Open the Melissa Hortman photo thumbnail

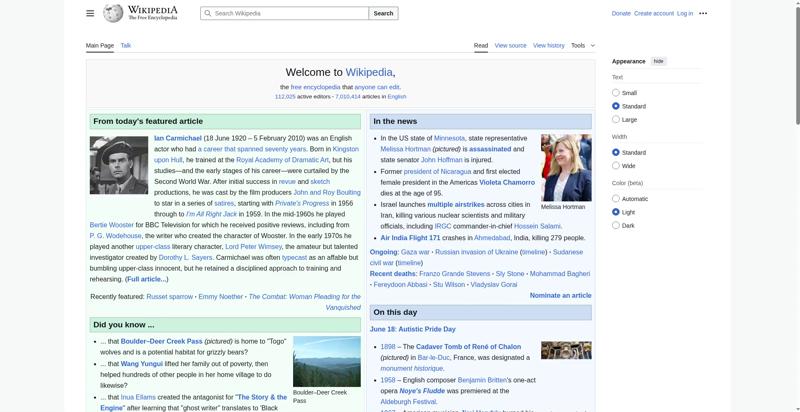click(x=566, y=168)
